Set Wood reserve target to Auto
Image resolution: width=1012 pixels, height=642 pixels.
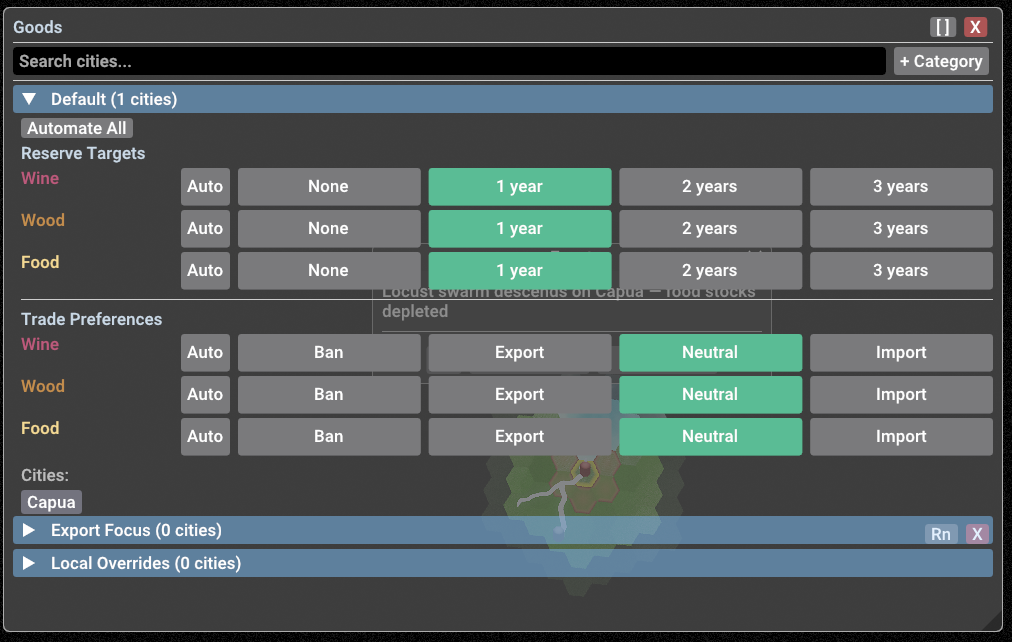[x=205, y=228]
